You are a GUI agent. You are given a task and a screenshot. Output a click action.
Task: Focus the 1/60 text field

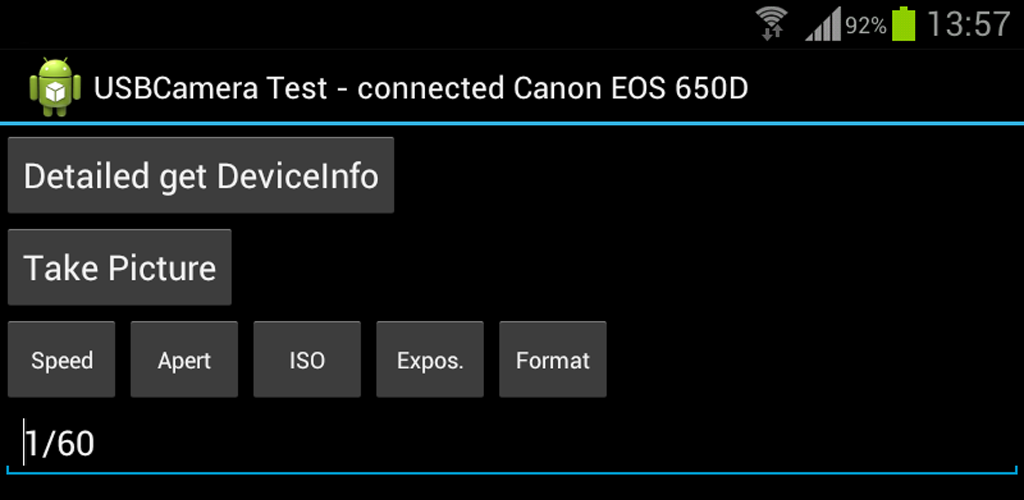(x=512, y=444)
